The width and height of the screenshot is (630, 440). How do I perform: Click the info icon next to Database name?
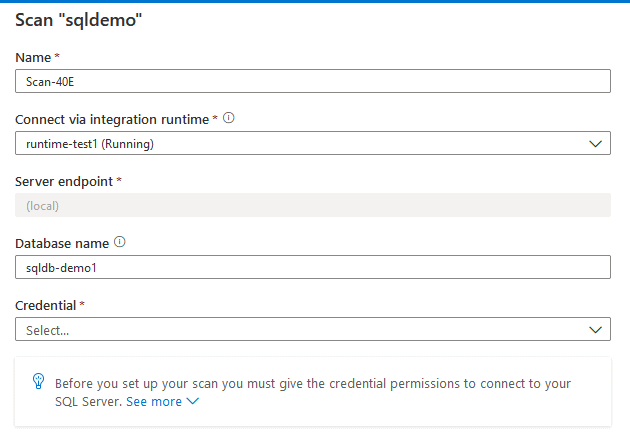tap(121, 242)
